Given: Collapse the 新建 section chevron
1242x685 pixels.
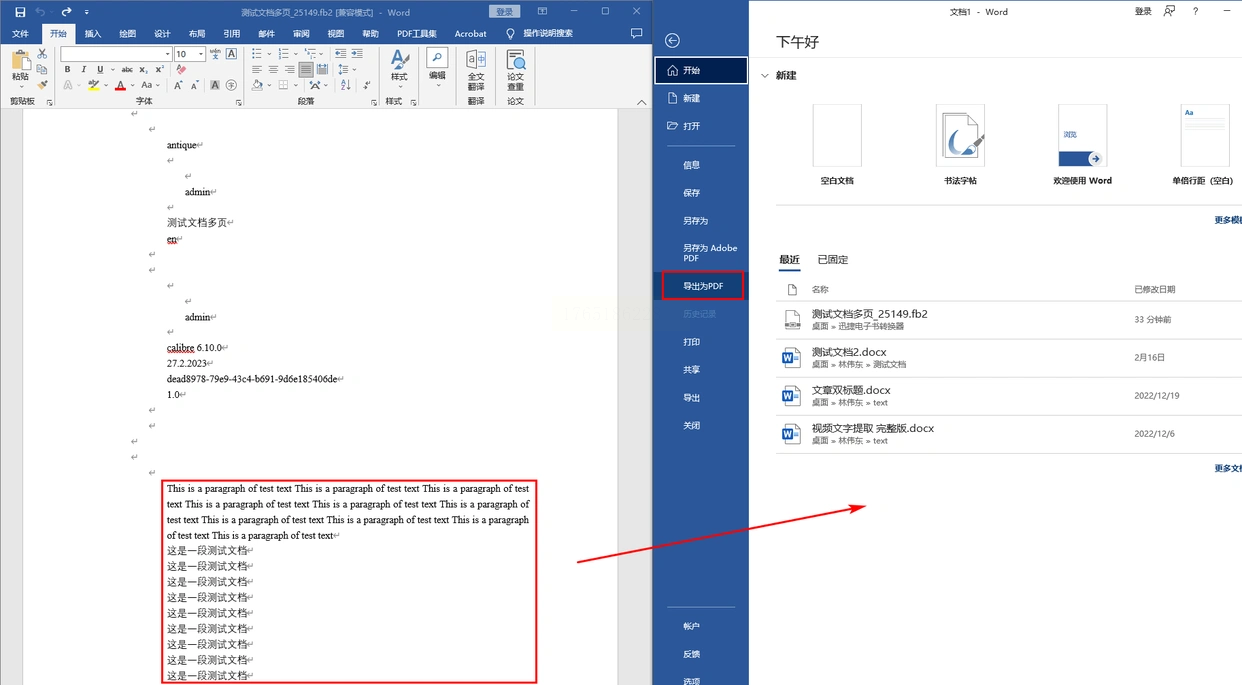Looking at the screenshot, I should [x=765, y=76].
